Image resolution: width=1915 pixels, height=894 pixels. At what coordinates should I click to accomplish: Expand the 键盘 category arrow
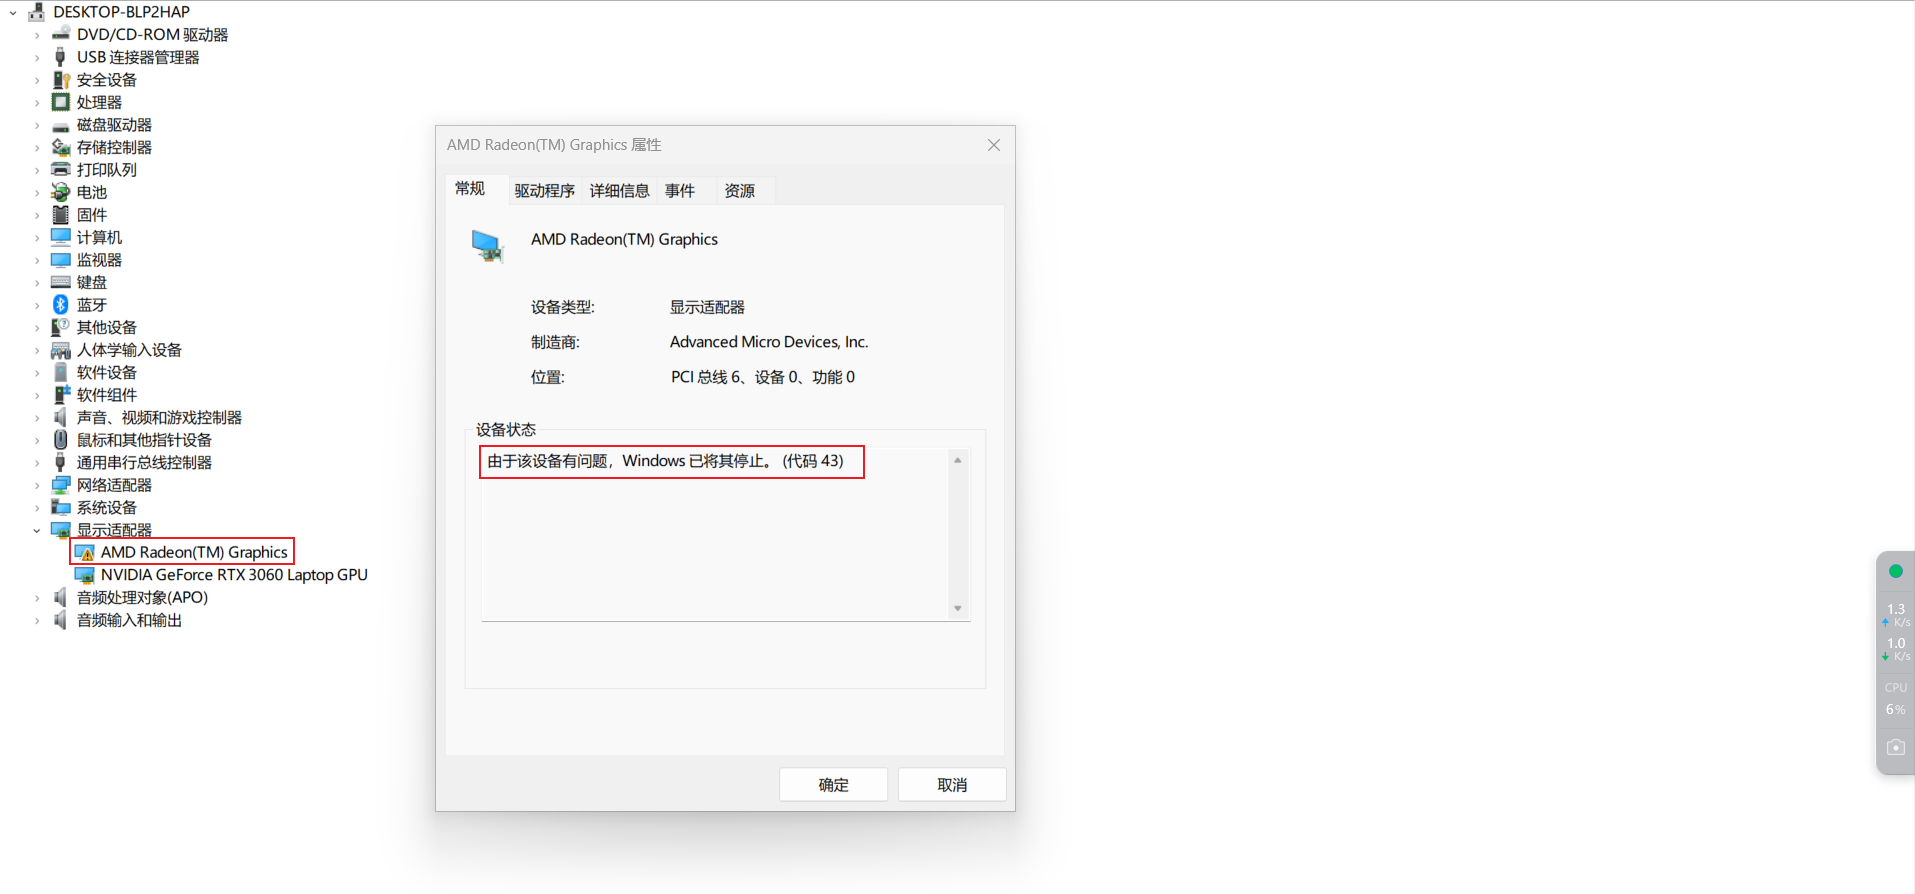click(x=37, y=282)
